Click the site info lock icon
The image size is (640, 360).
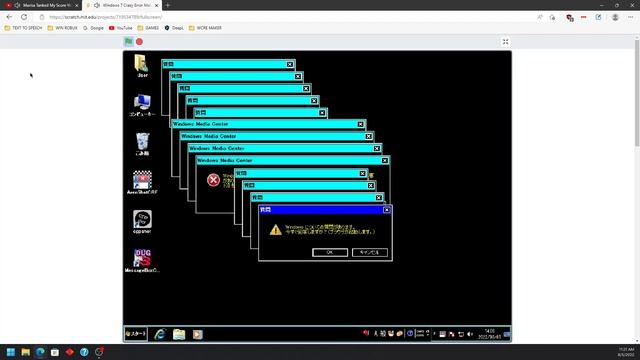[x=42, y=17]
